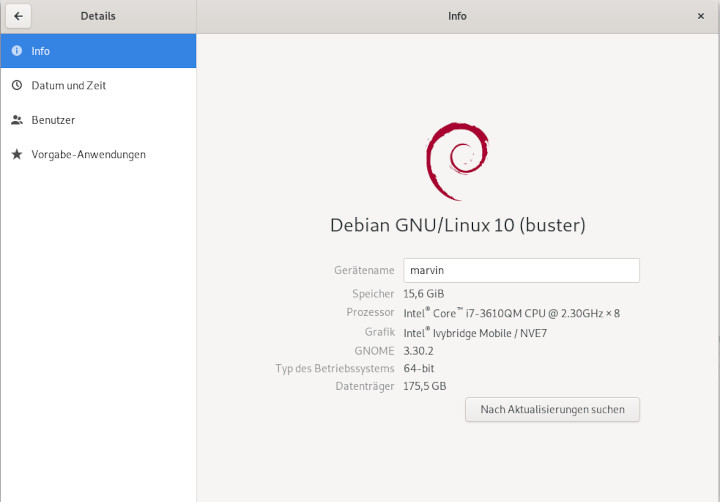Click the OS type value 64-bit
The image size is (720, 502).
click(x=419, y=368)
